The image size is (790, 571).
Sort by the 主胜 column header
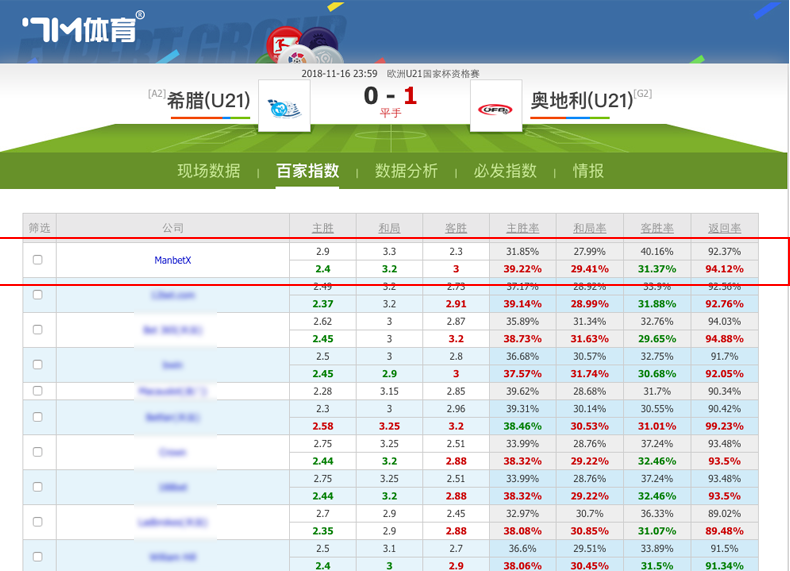pyautogui.click(x=322, y=227)
